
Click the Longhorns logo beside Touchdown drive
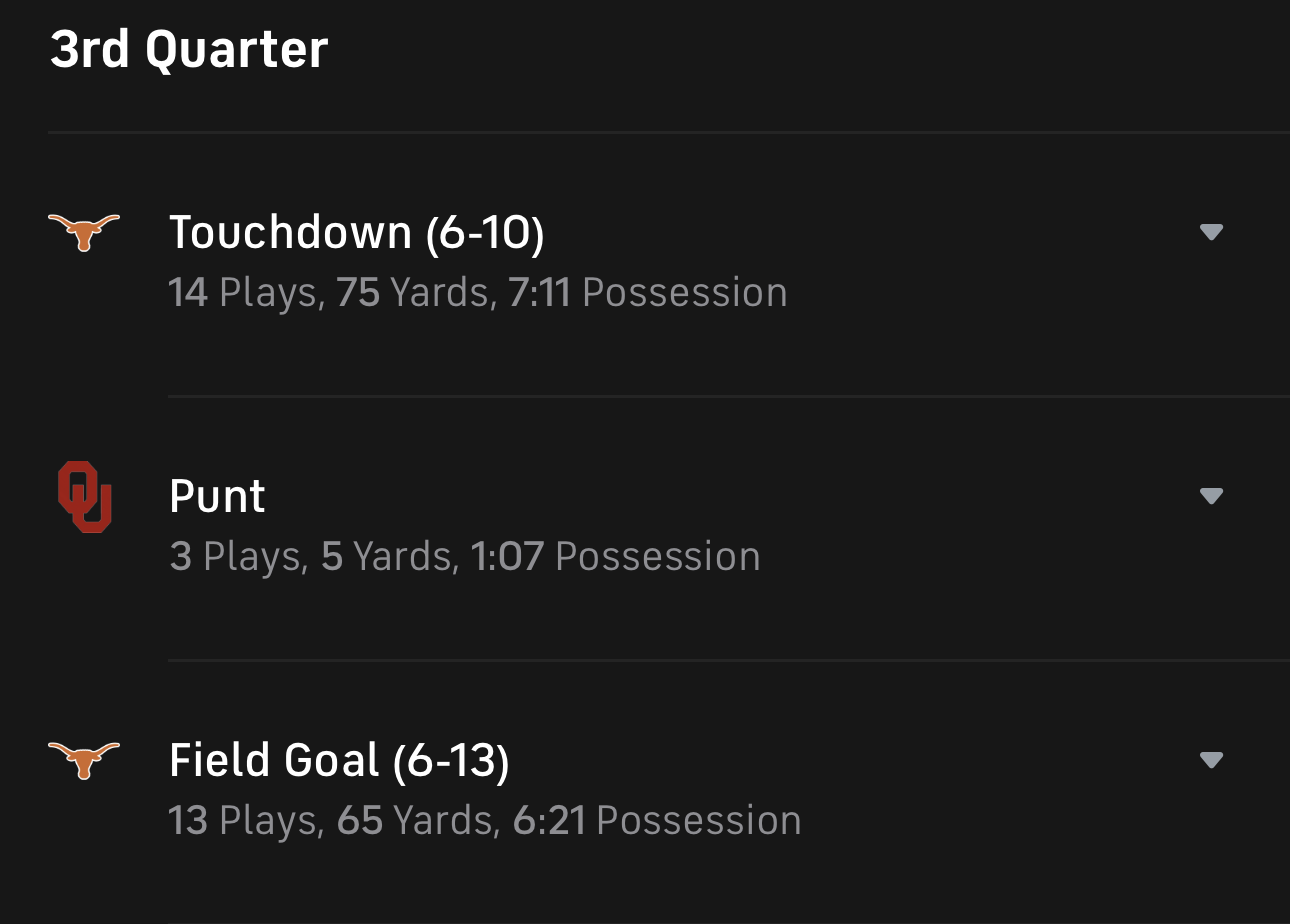(x=84, y=232)
